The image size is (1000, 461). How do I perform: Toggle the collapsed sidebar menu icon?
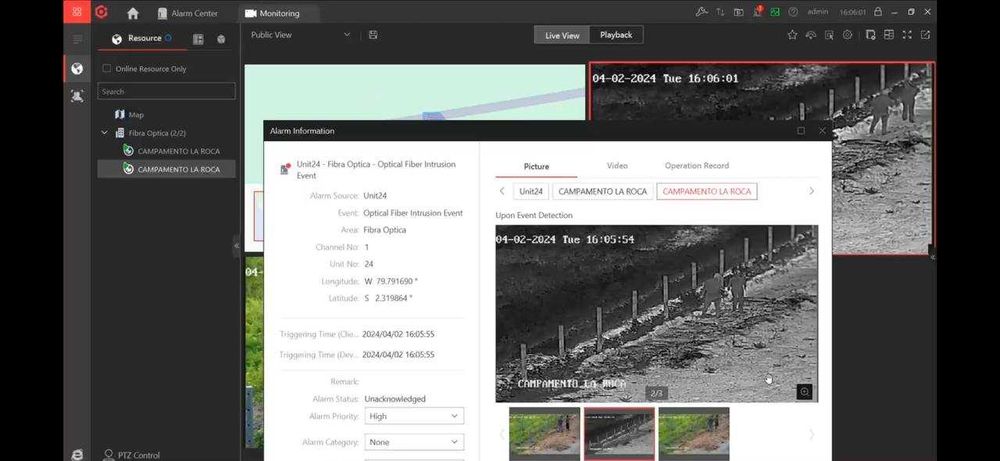click(x=77, y=40)
